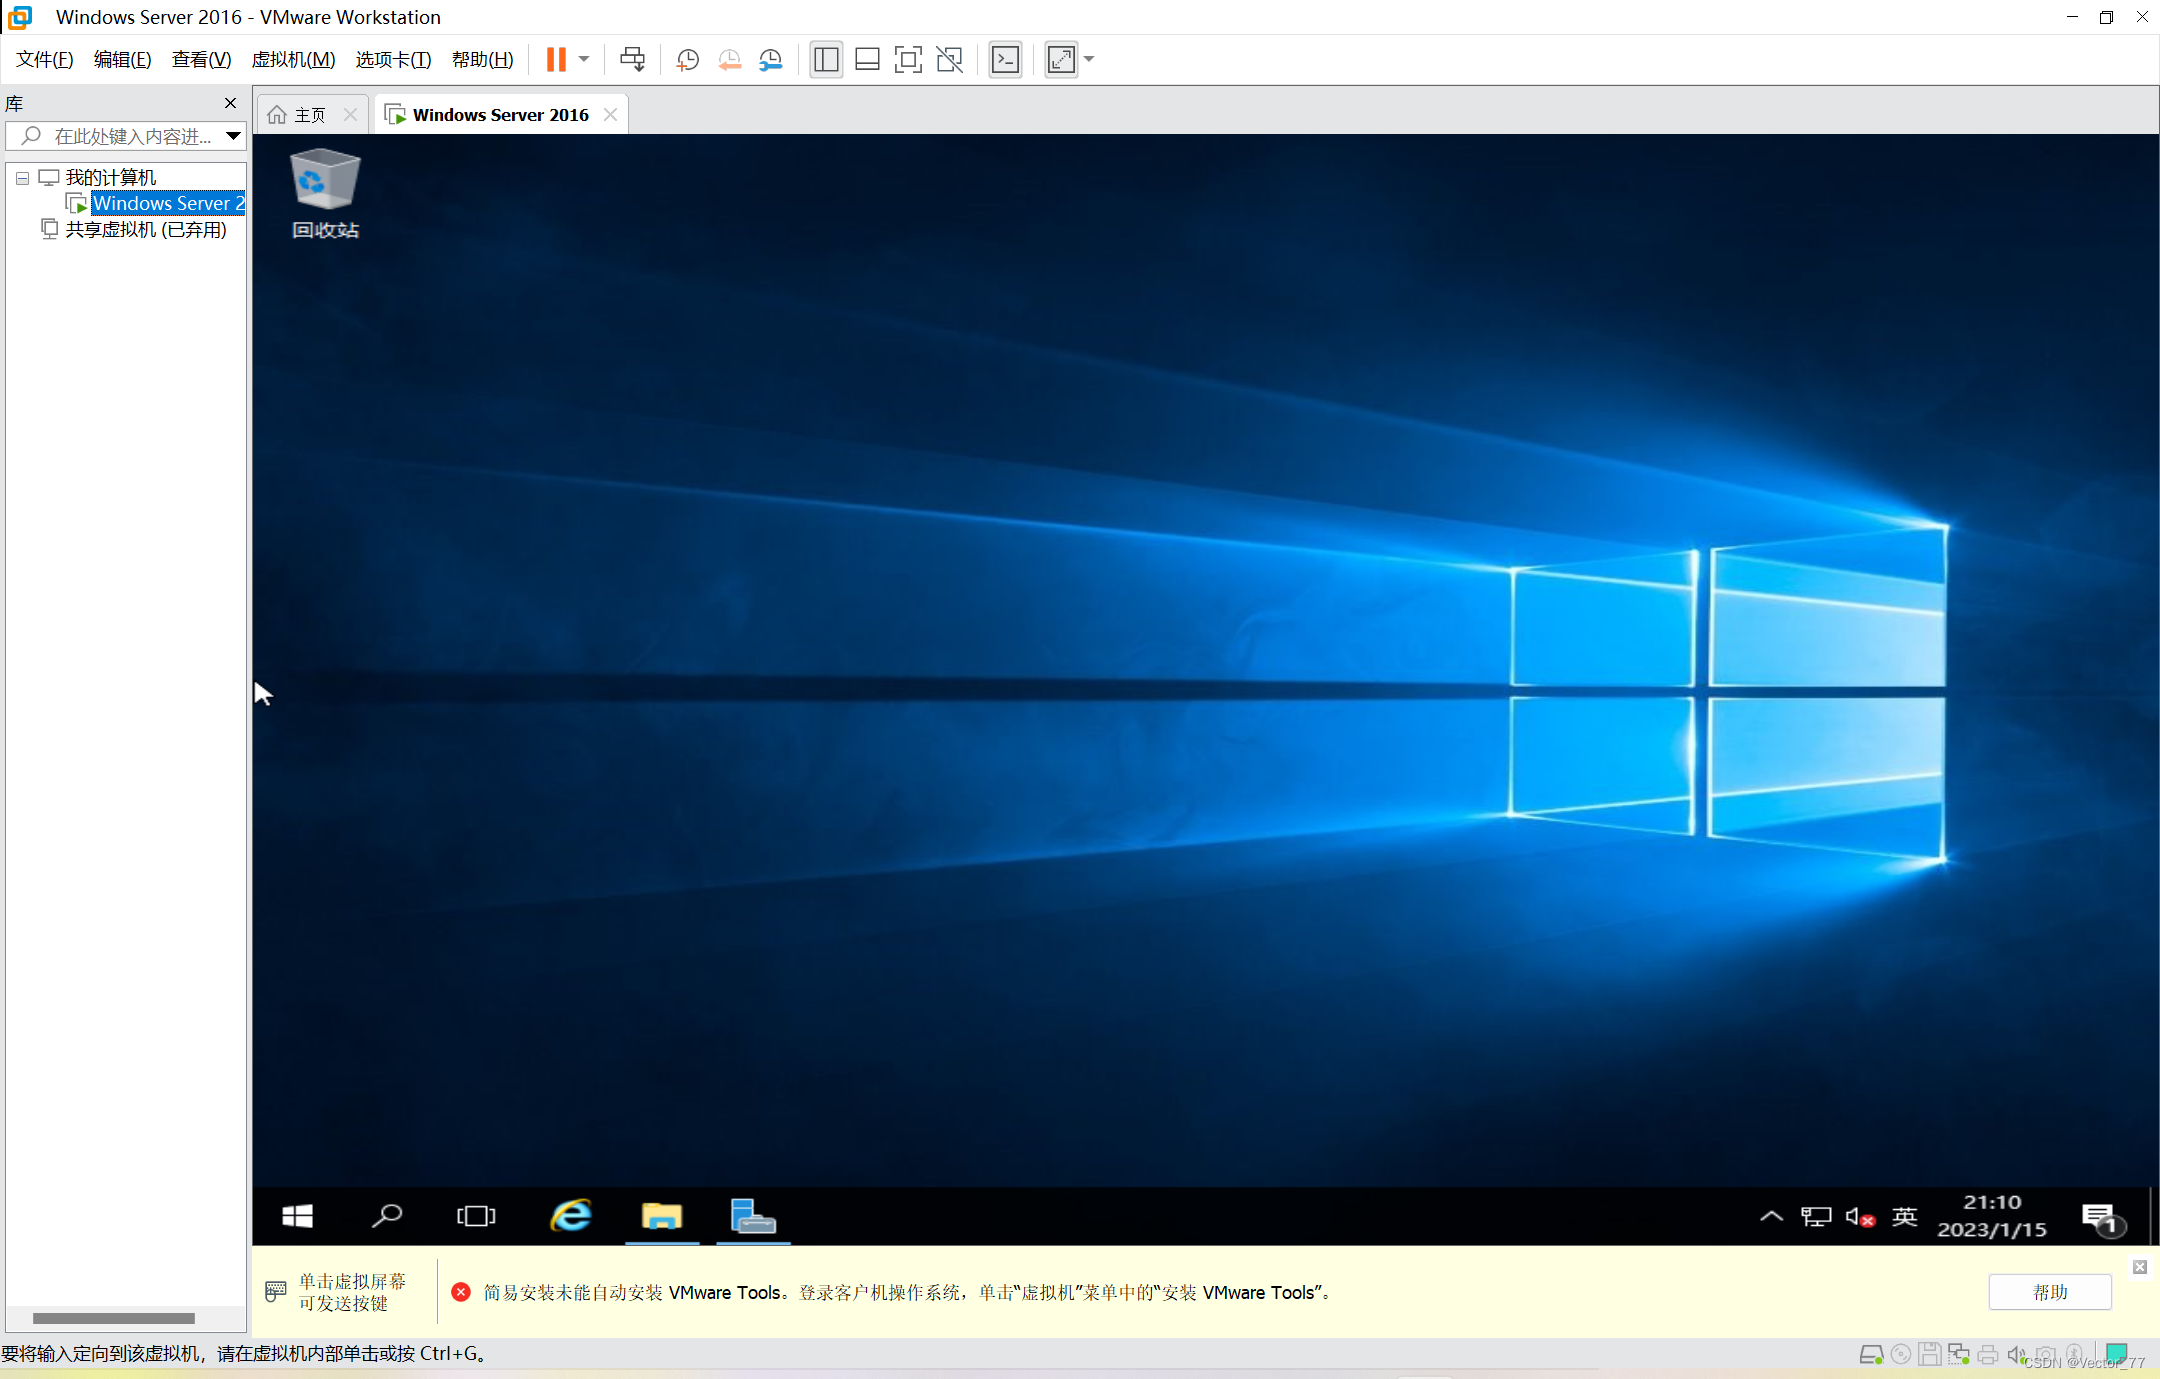2160x1379 pixels.
Task: Toggle the console view button
Action: [x=1005, y=60]
